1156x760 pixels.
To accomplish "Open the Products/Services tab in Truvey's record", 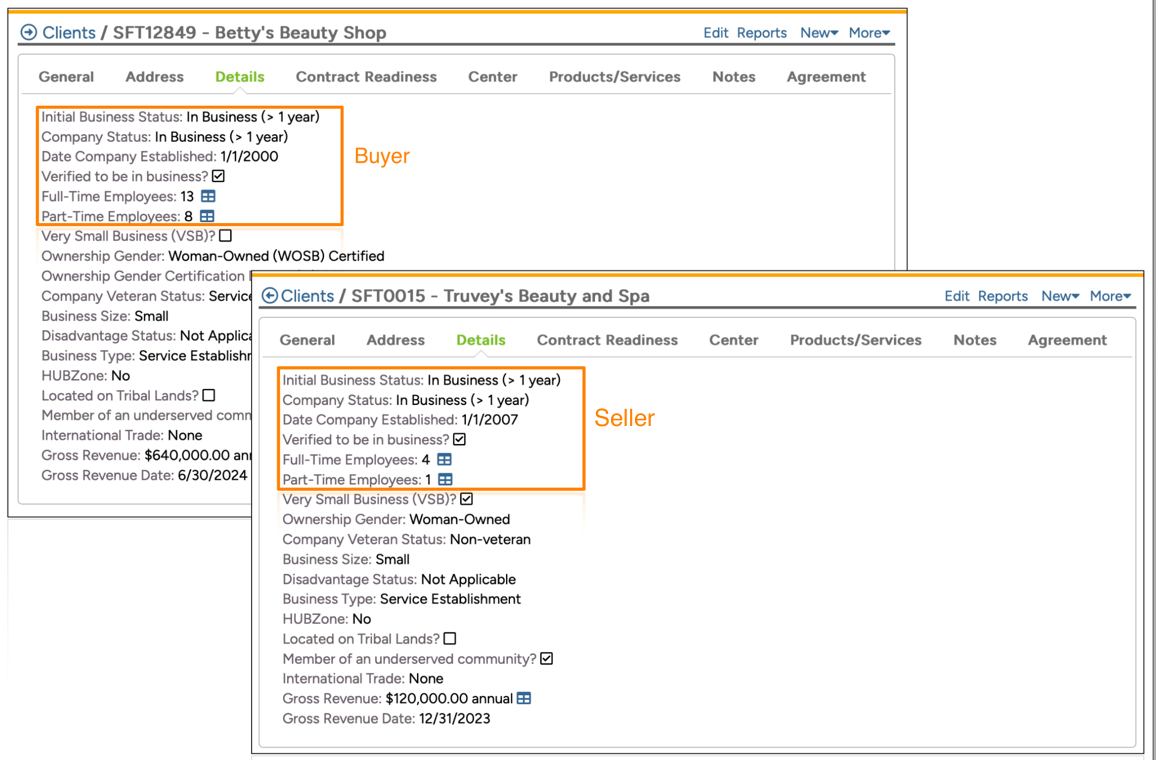I will 855,340.
